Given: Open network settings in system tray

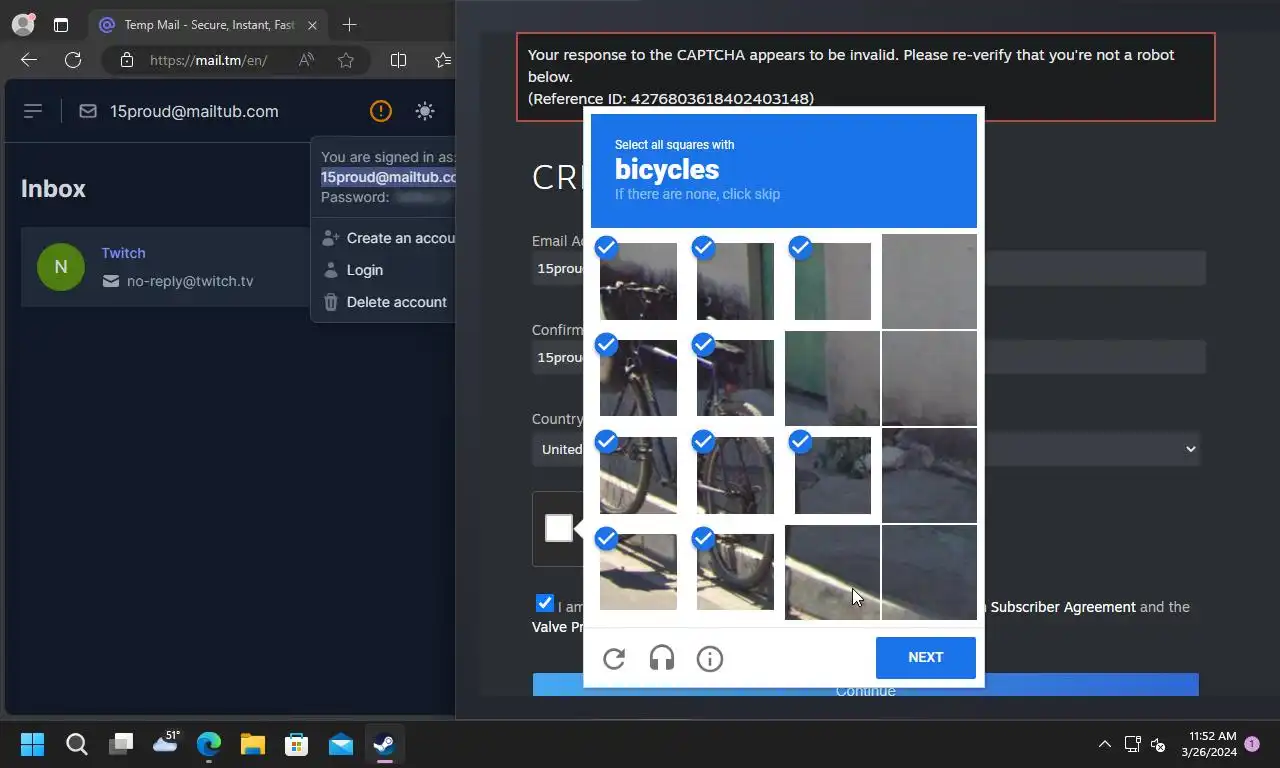Looking at the screenshot, I should pyautogui.click(x=1133, y=744).
